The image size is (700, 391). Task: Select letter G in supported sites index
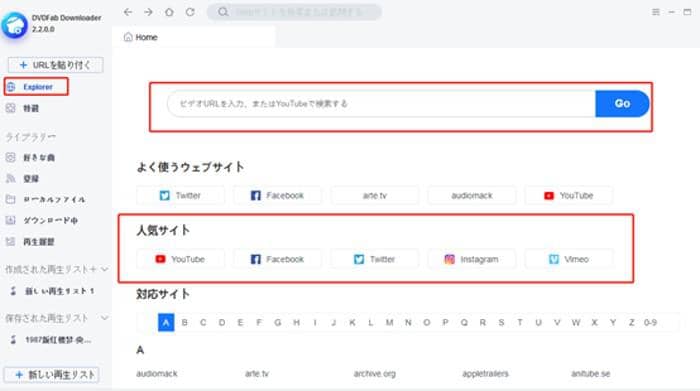(x=278, y=322)
